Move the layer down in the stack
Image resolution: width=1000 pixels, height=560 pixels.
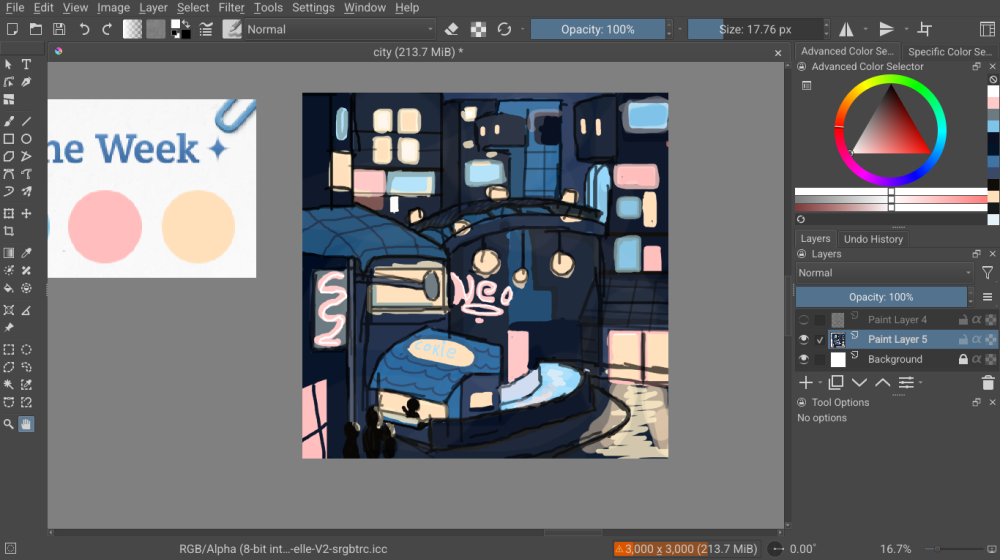coord(859,383)
